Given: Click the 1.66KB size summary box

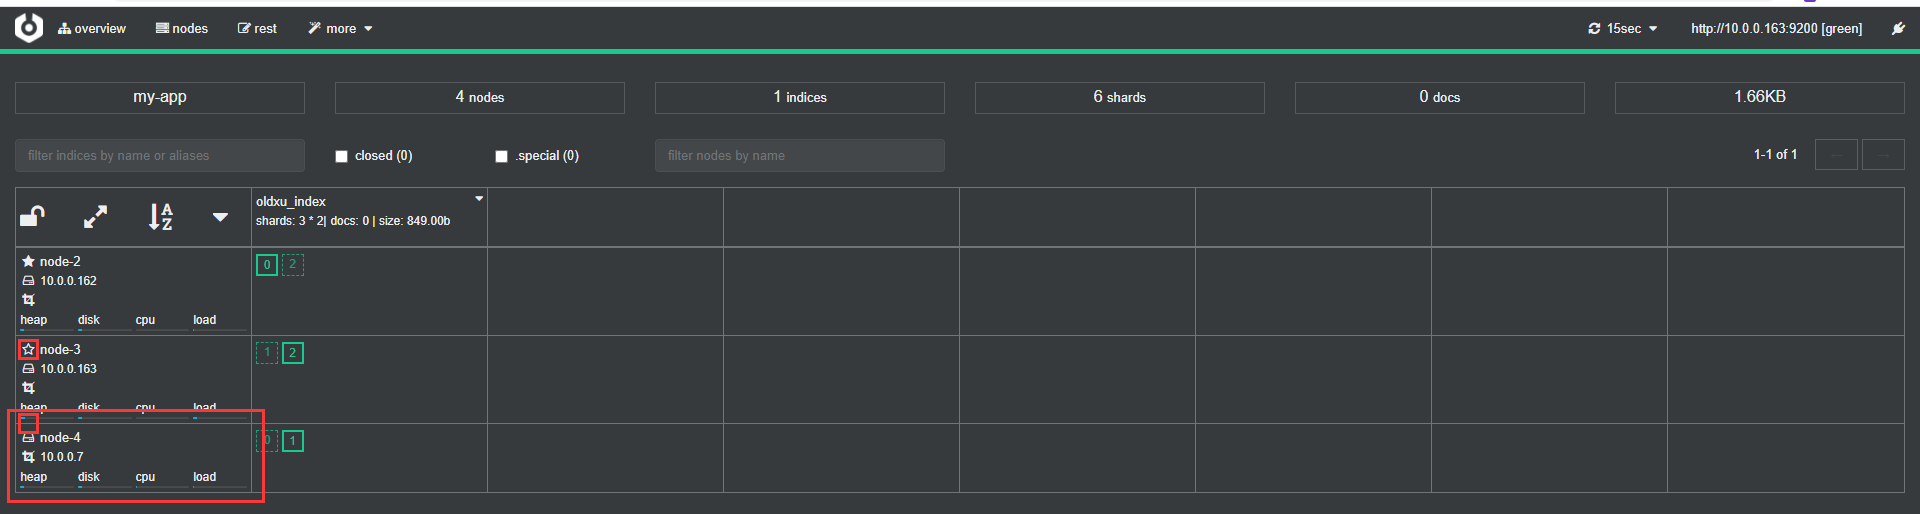Looking at the screenshot, I should [x=1760, y=97].
